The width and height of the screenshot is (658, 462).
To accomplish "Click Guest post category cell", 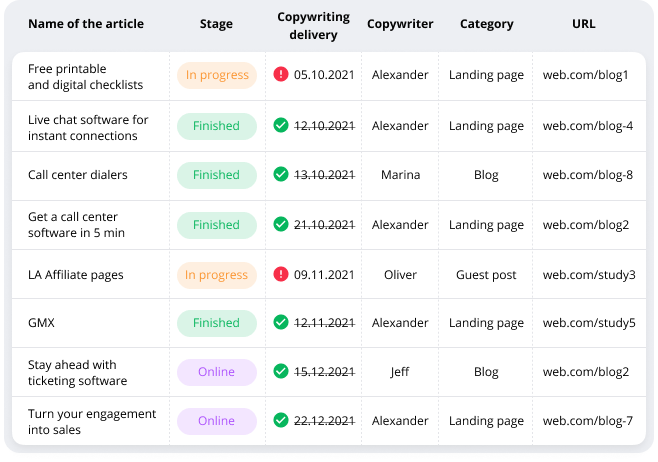I will tap(486, 275).
